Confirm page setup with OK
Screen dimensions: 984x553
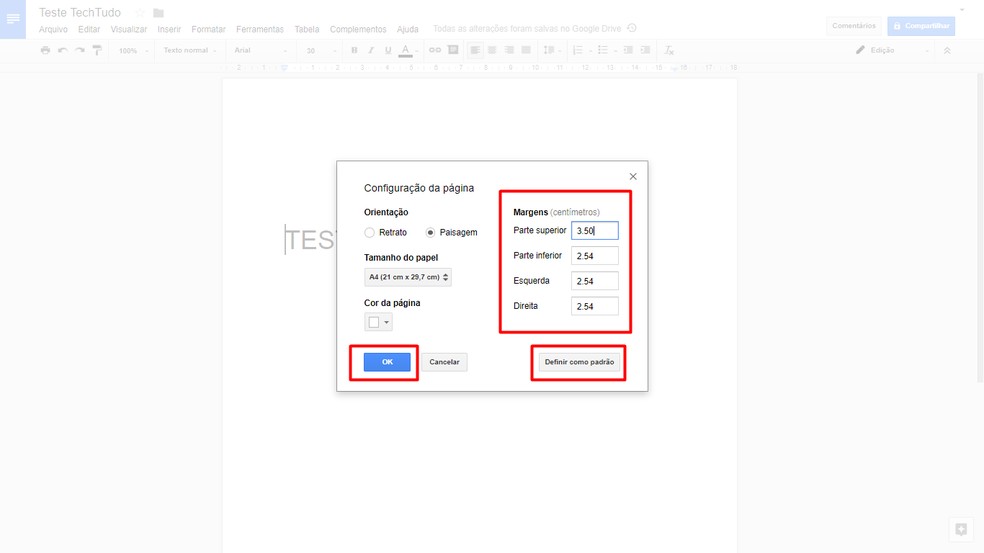[387, 362]
